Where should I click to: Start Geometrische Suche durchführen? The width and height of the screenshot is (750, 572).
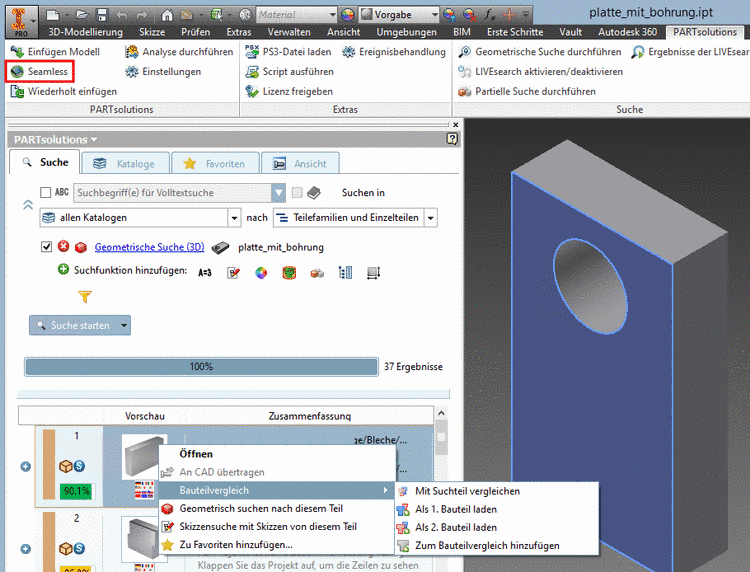tap(540, 52)
